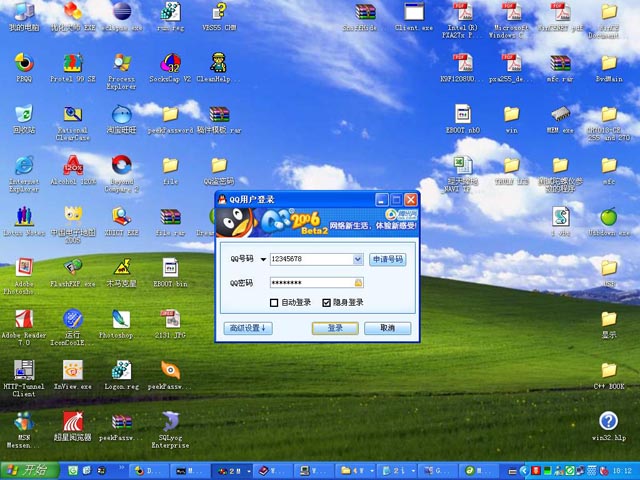This screenshot has height=480, width=640.
Task: Open the SocksCap V2 desktop icon
Action: coord(170,64)
